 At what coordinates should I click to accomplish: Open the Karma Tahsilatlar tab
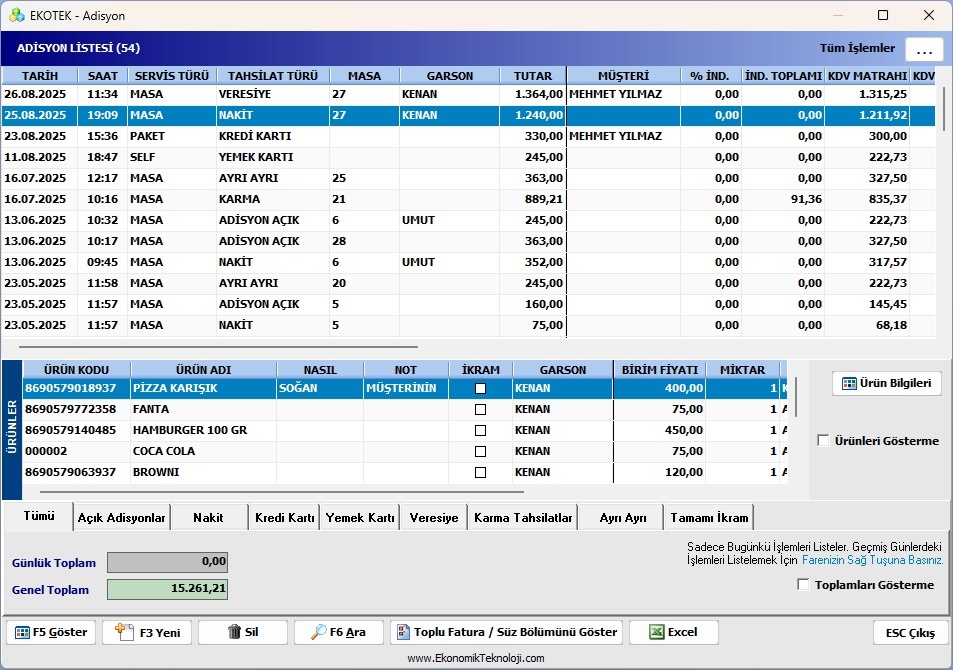coord(523,517)
